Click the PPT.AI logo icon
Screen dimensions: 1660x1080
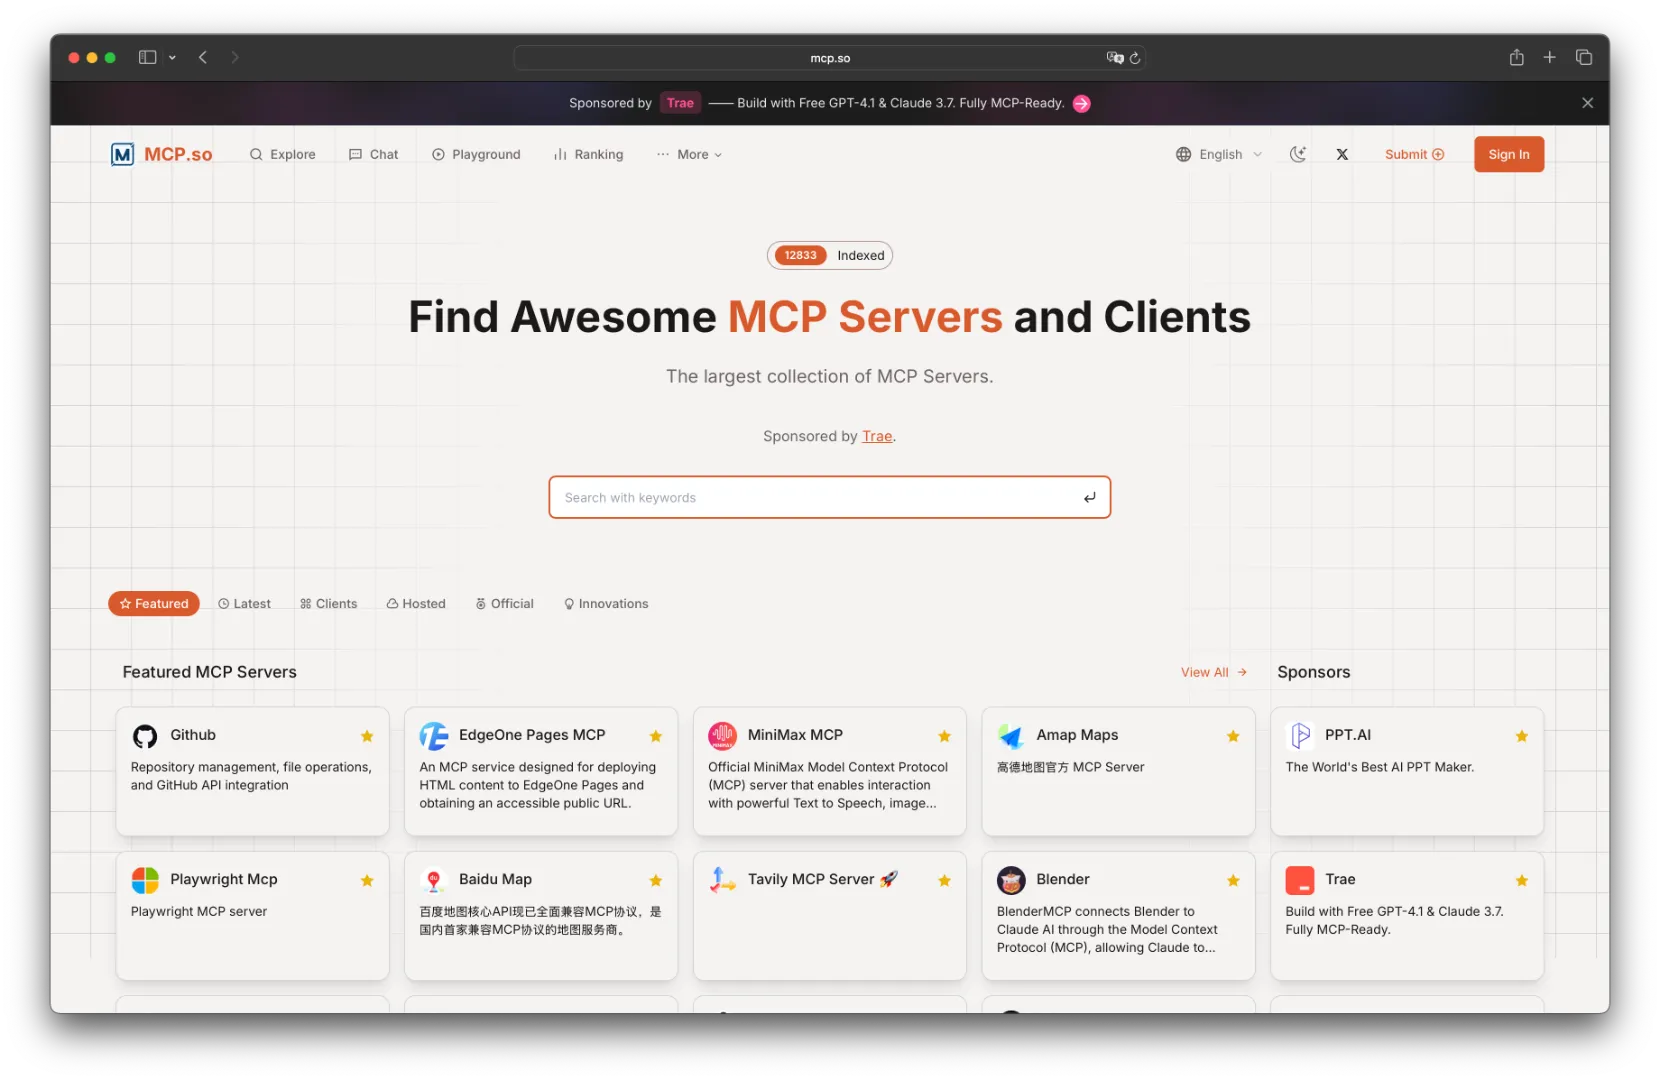click(1300, 736)
